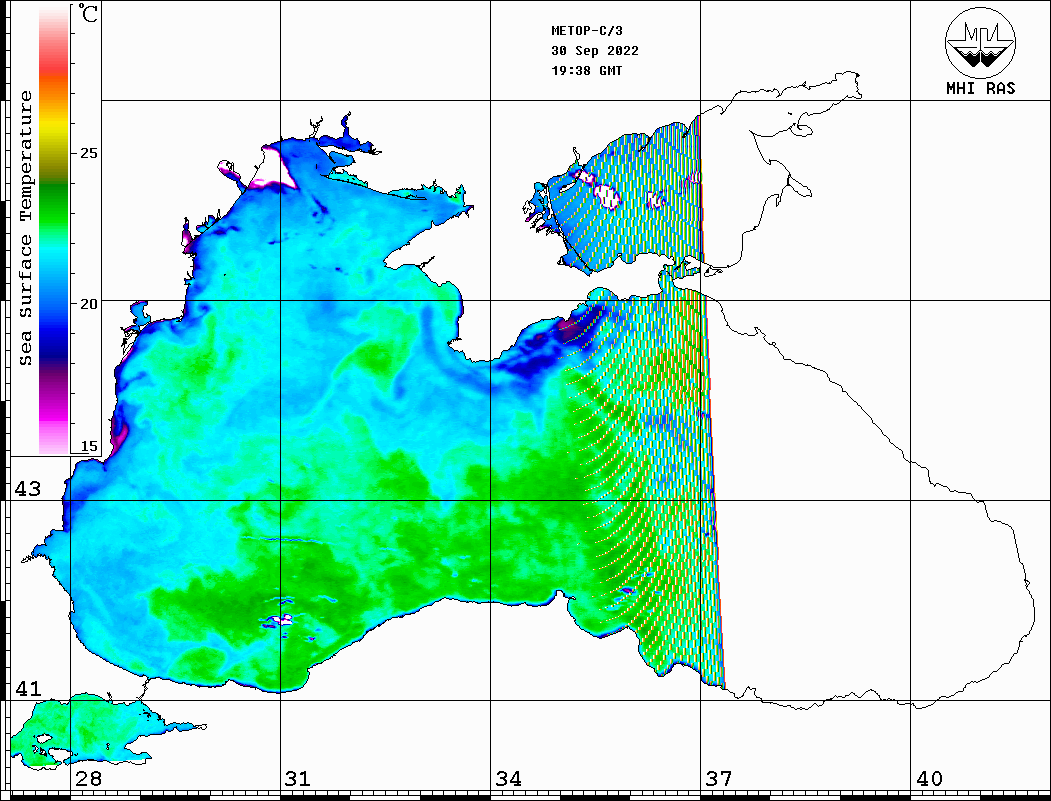
Task: Click the MHI RAS logo emblem
Action: coord(980,42)
